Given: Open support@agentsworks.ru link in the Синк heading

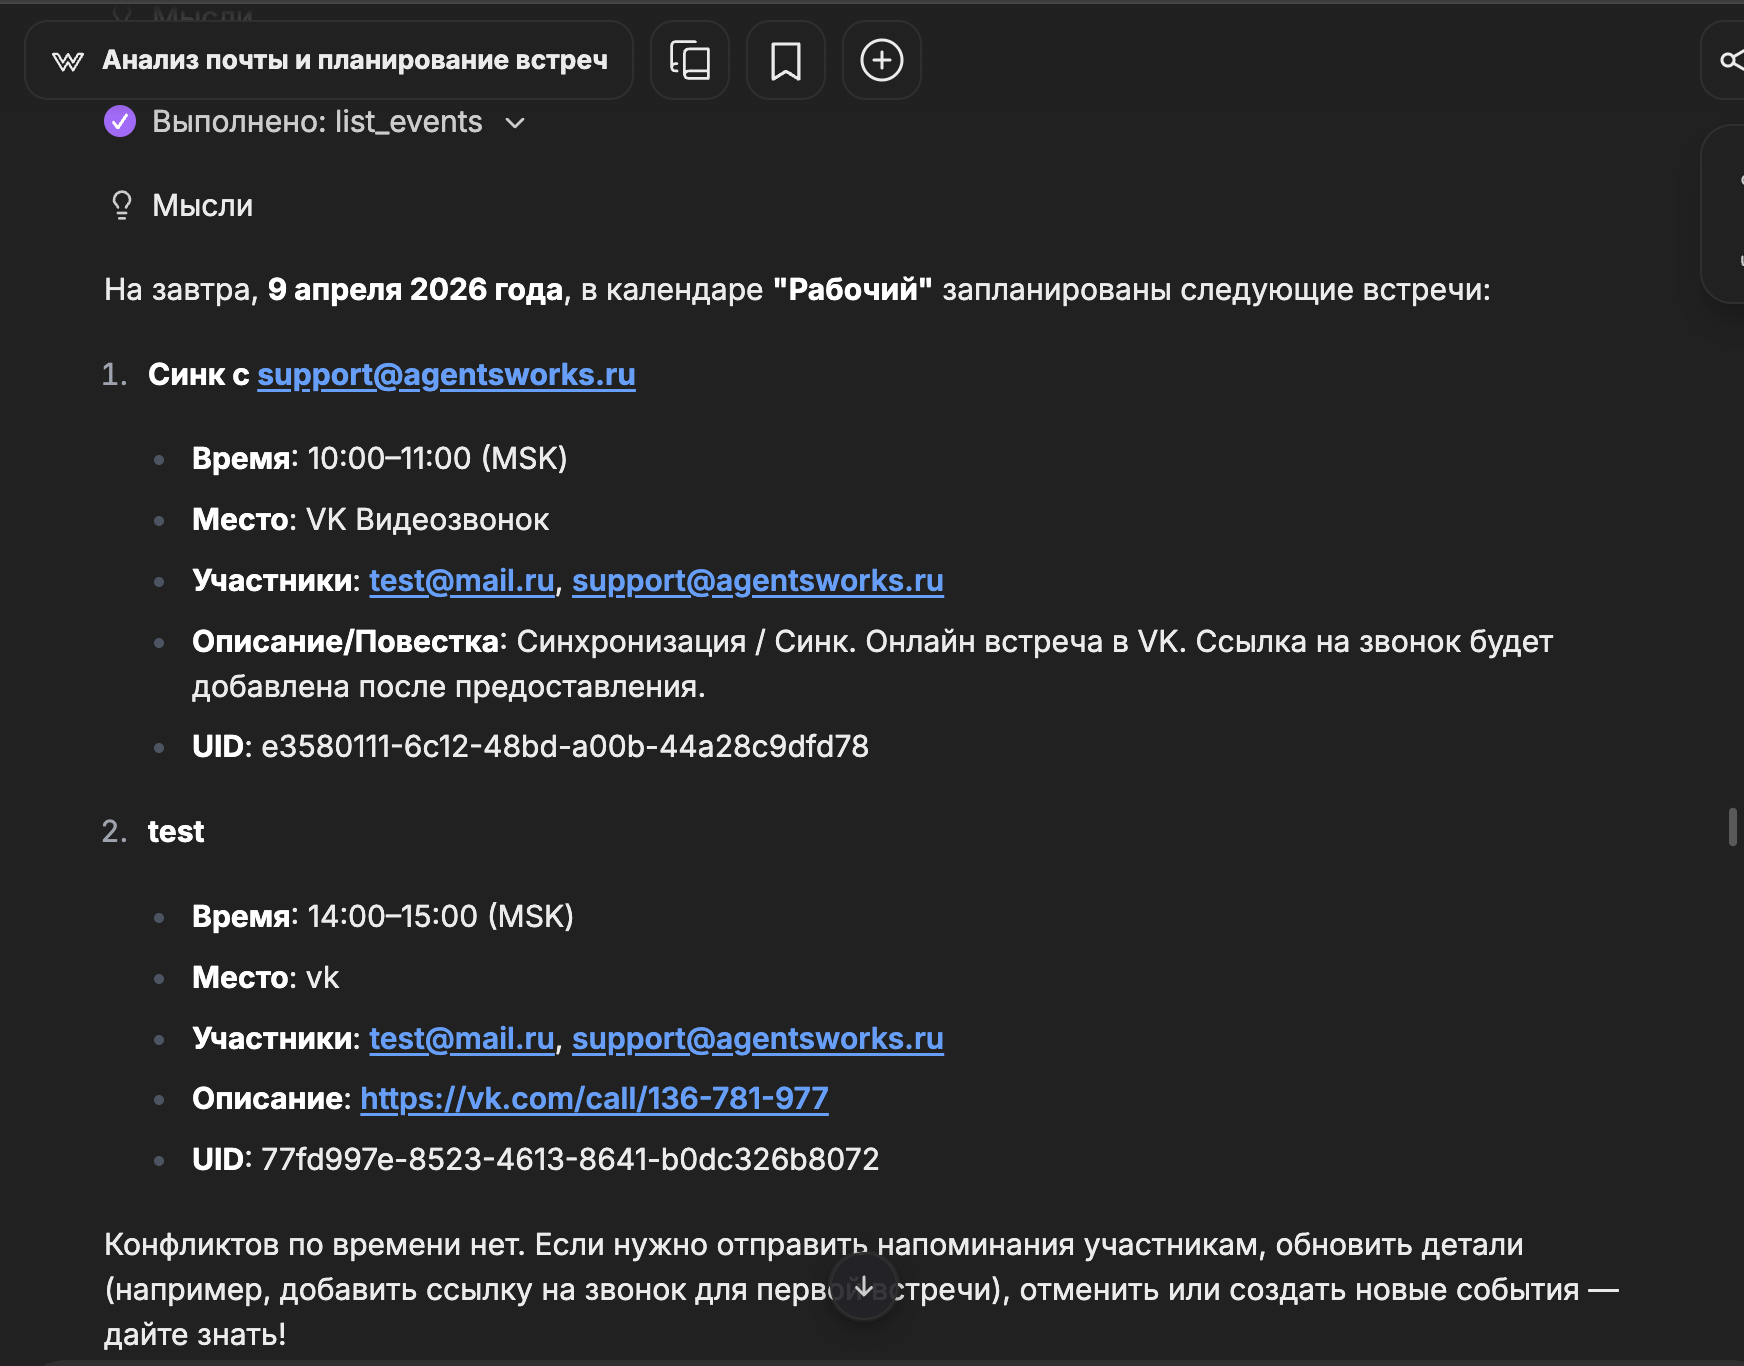Looking at the screenshot, I should click(446, 374).
